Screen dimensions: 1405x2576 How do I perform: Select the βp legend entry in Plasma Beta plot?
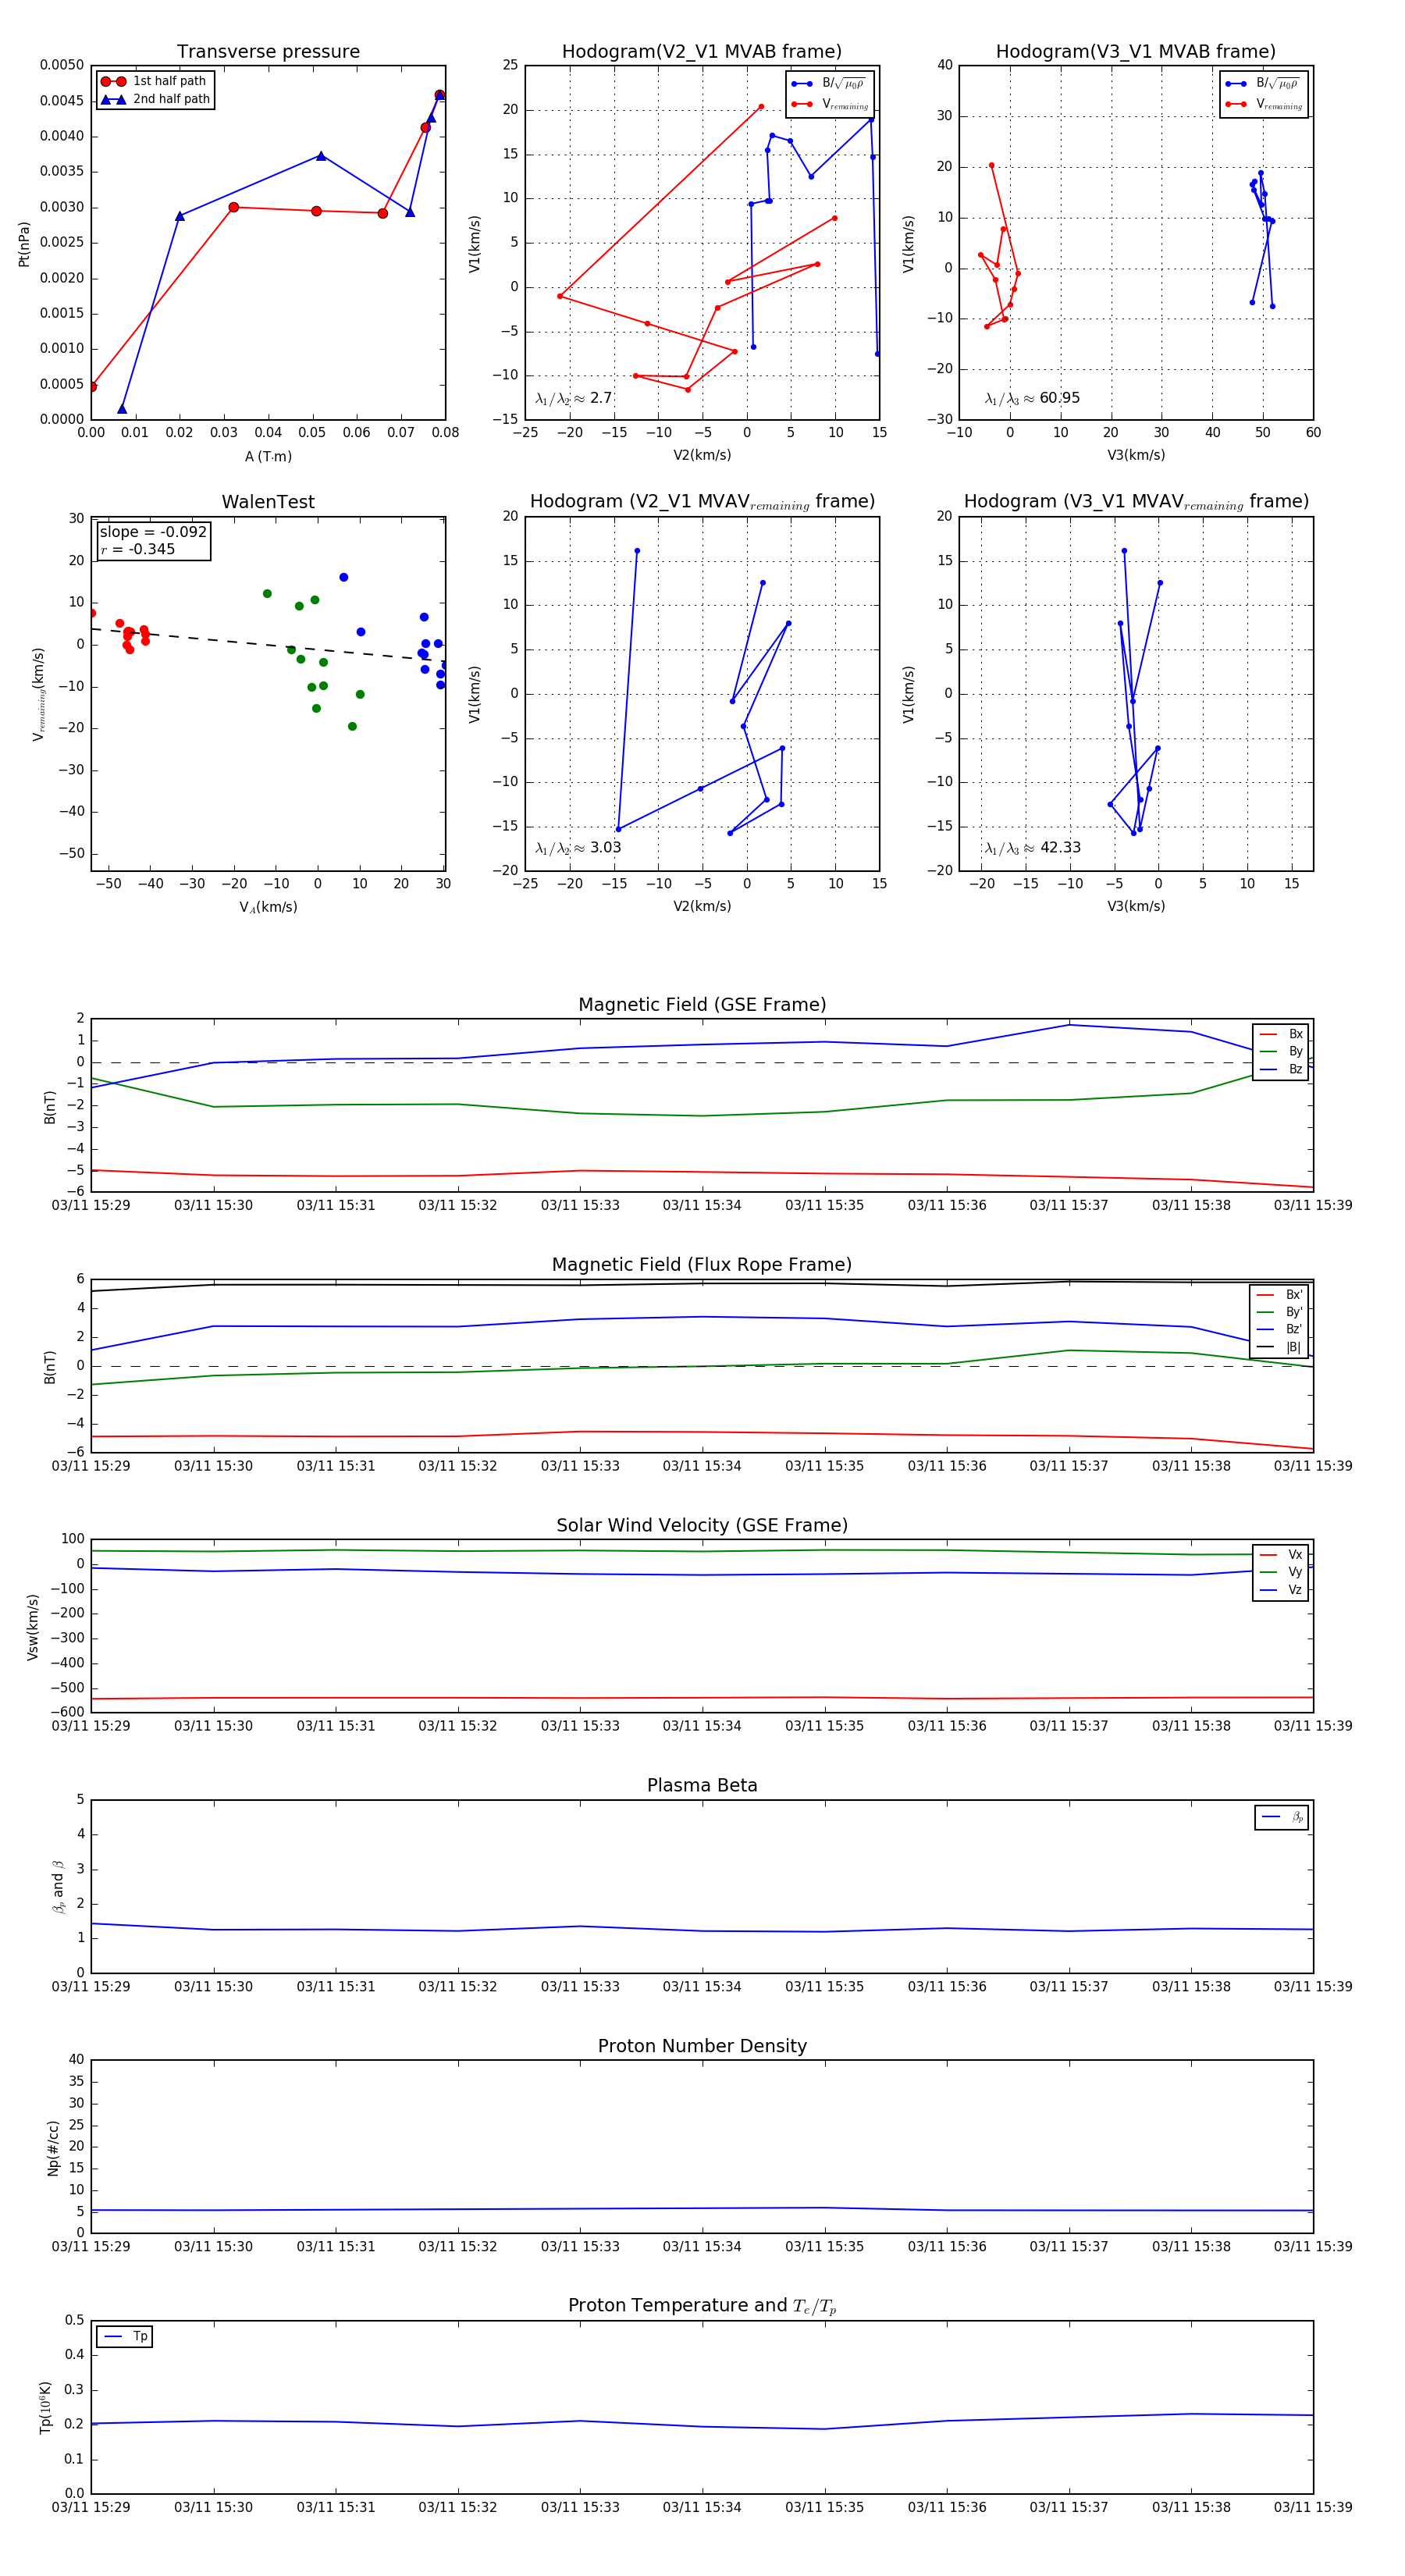pyautogui.click(x=1282, y=1817)
